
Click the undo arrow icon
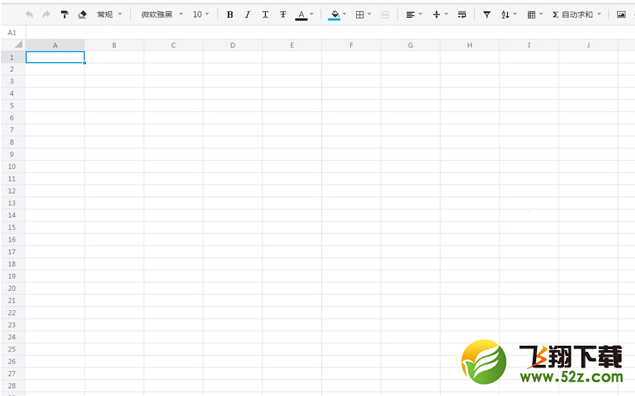(29, 15)
